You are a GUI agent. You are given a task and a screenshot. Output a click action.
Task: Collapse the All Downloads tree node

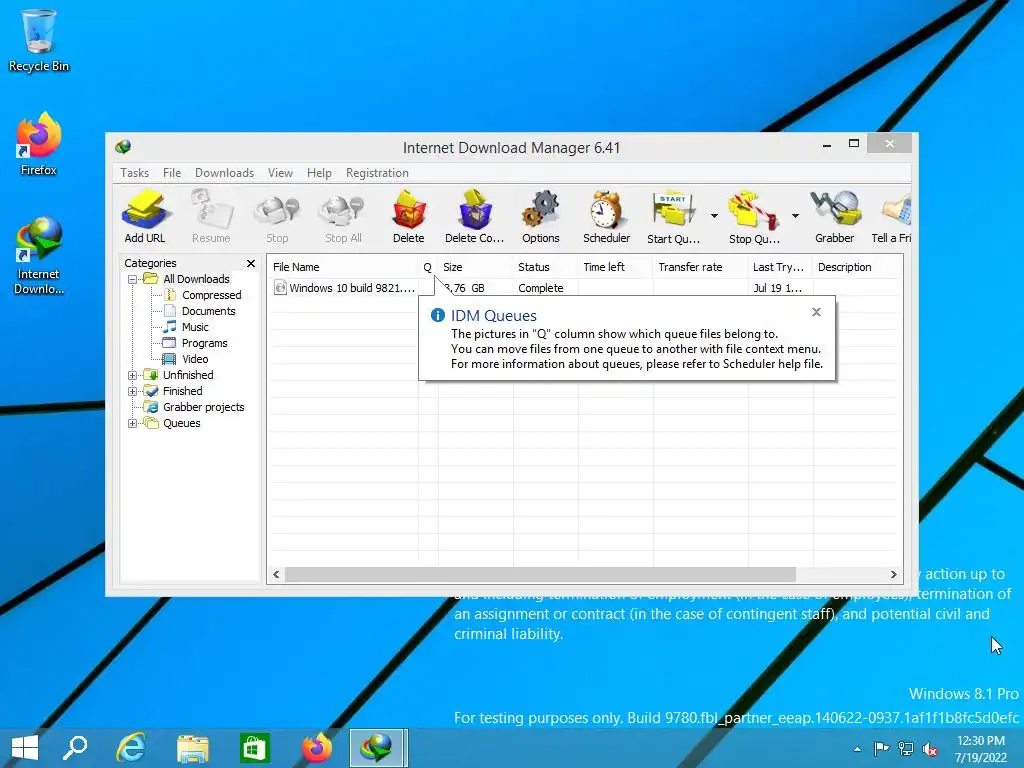(133, 280)
